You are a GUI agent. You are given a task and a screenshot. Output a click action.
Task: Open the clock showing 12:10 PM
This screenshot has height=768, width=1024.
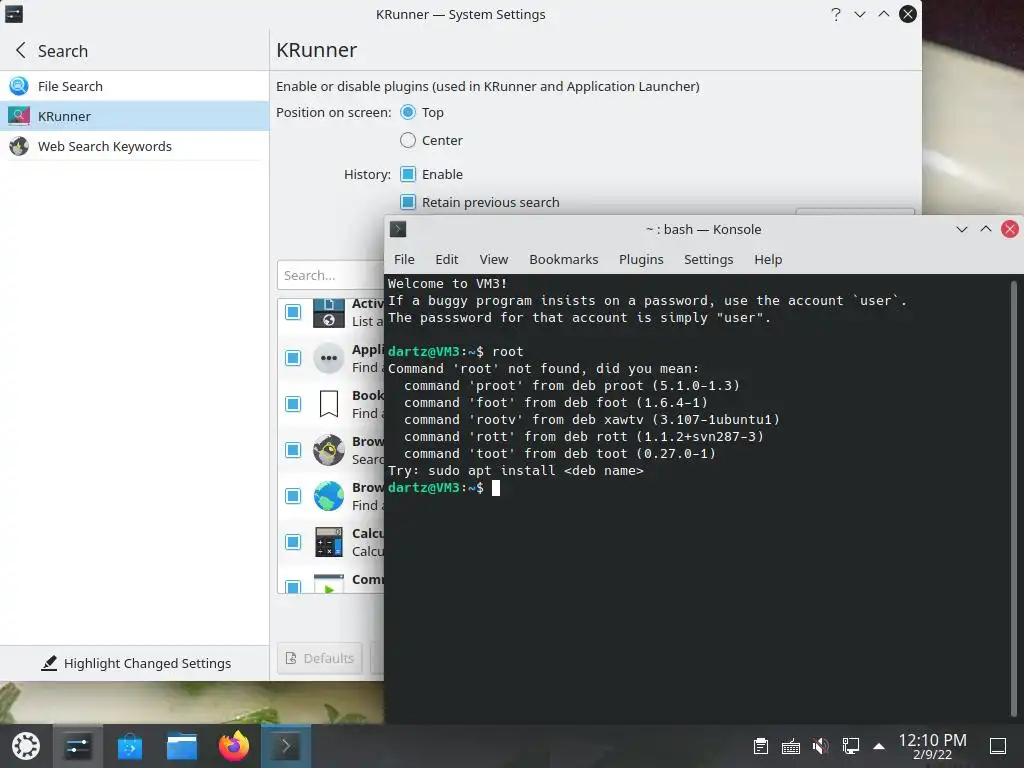[x=933, y=746]
